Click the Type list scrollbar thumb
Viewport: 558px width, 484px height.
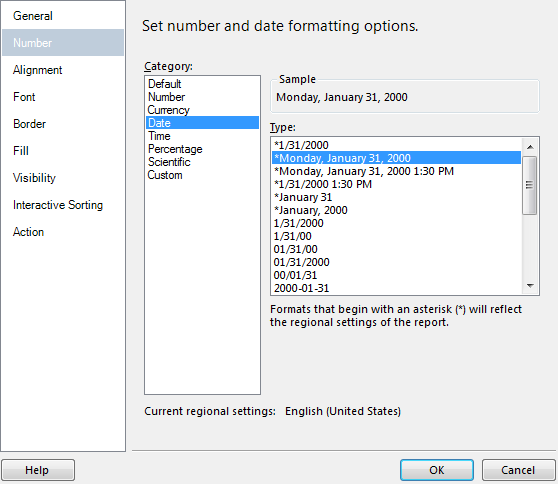[x=530, y=185]
